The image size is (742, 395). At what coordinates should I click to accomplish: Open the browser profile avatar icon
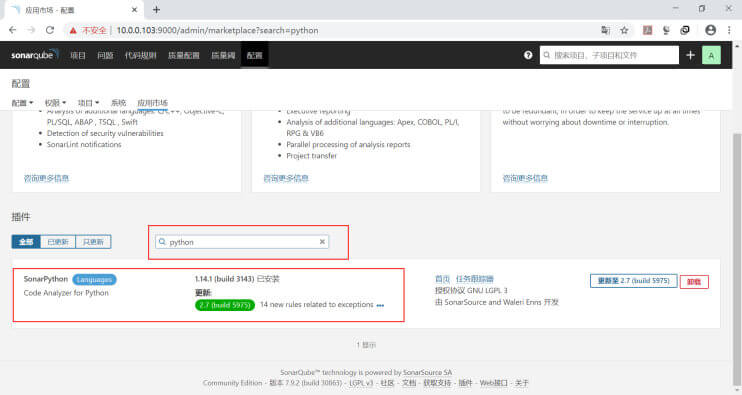710,30
